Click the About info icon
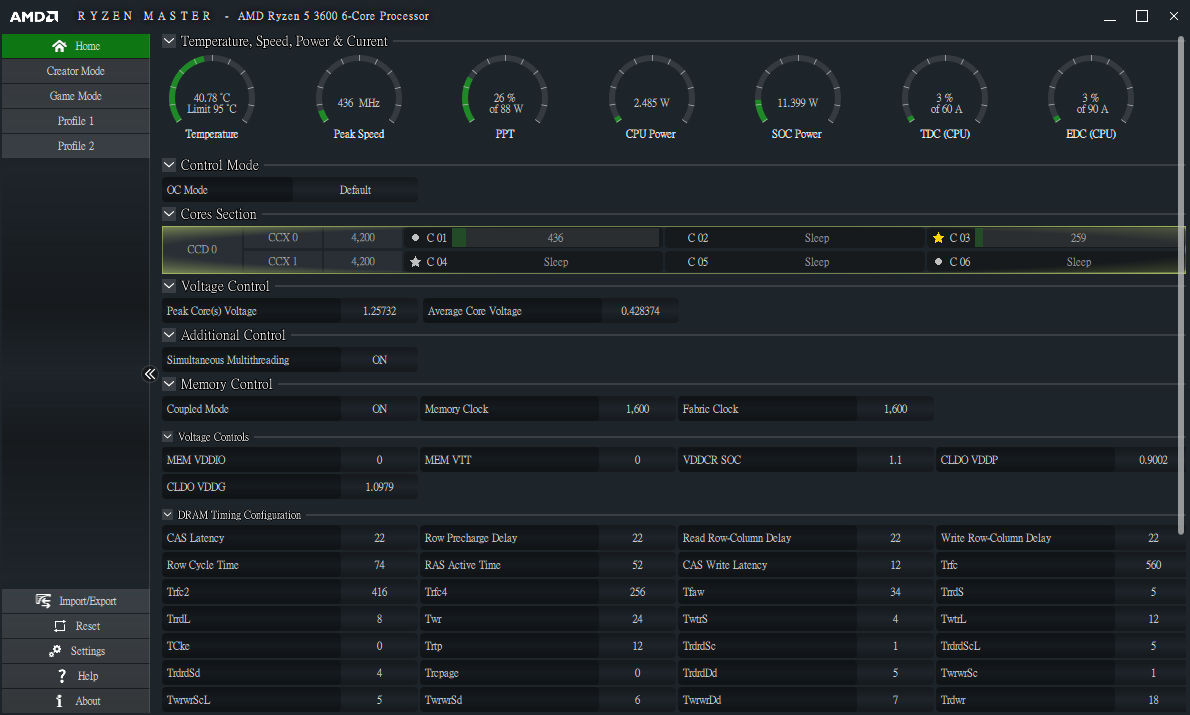 (x=59, y=701)
